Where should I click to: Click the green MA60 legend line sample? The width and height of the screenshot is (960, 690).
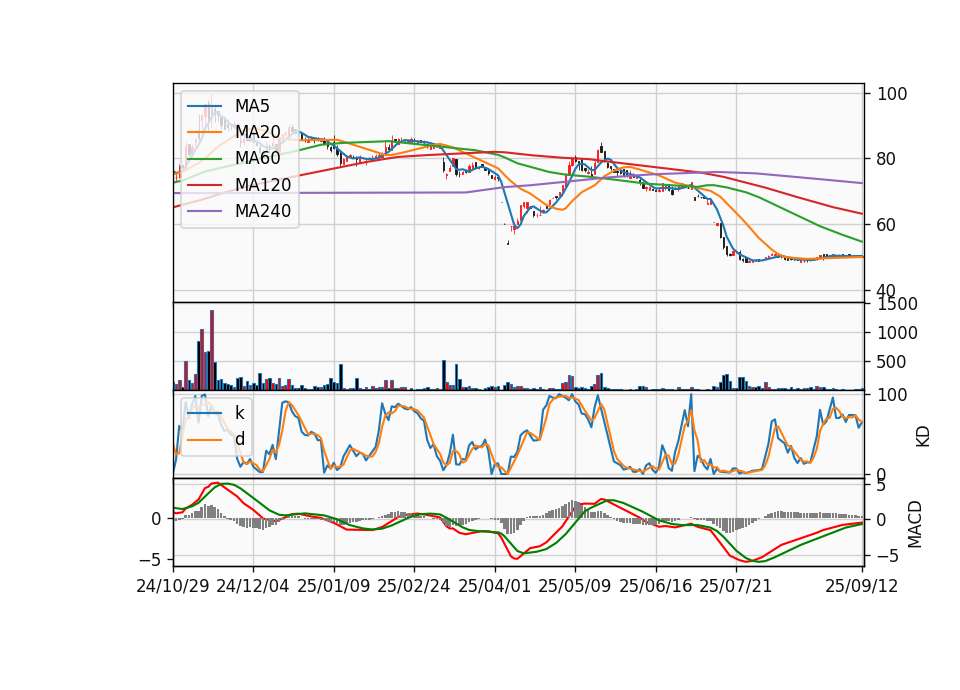point(204,158)
